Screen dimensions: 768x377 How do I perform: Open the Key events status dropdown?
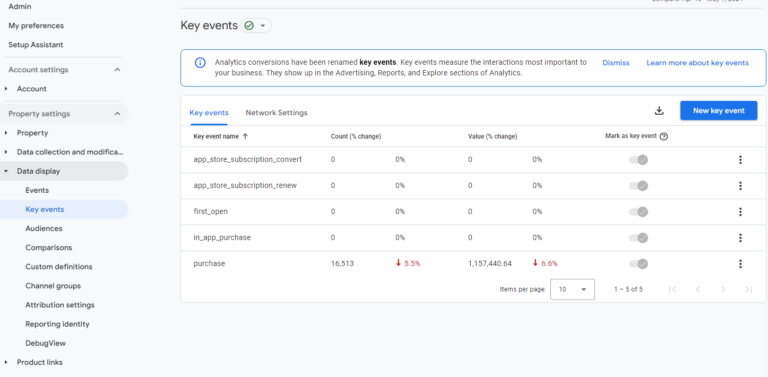[x=256, y=25]
